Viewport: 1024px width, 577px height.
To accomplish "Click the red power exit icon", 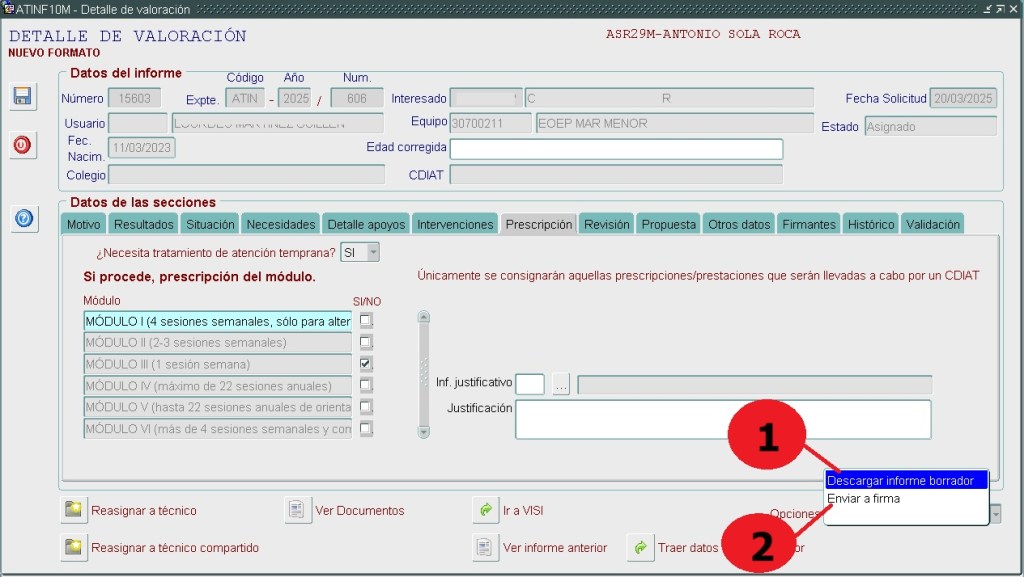I will click(x=22, y=145).
